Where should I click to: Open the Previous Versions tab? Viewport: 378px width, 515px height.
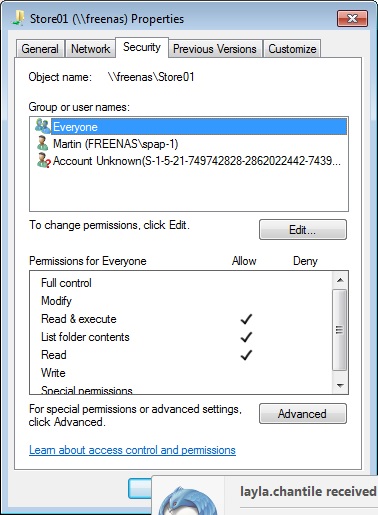coord(215,49)
